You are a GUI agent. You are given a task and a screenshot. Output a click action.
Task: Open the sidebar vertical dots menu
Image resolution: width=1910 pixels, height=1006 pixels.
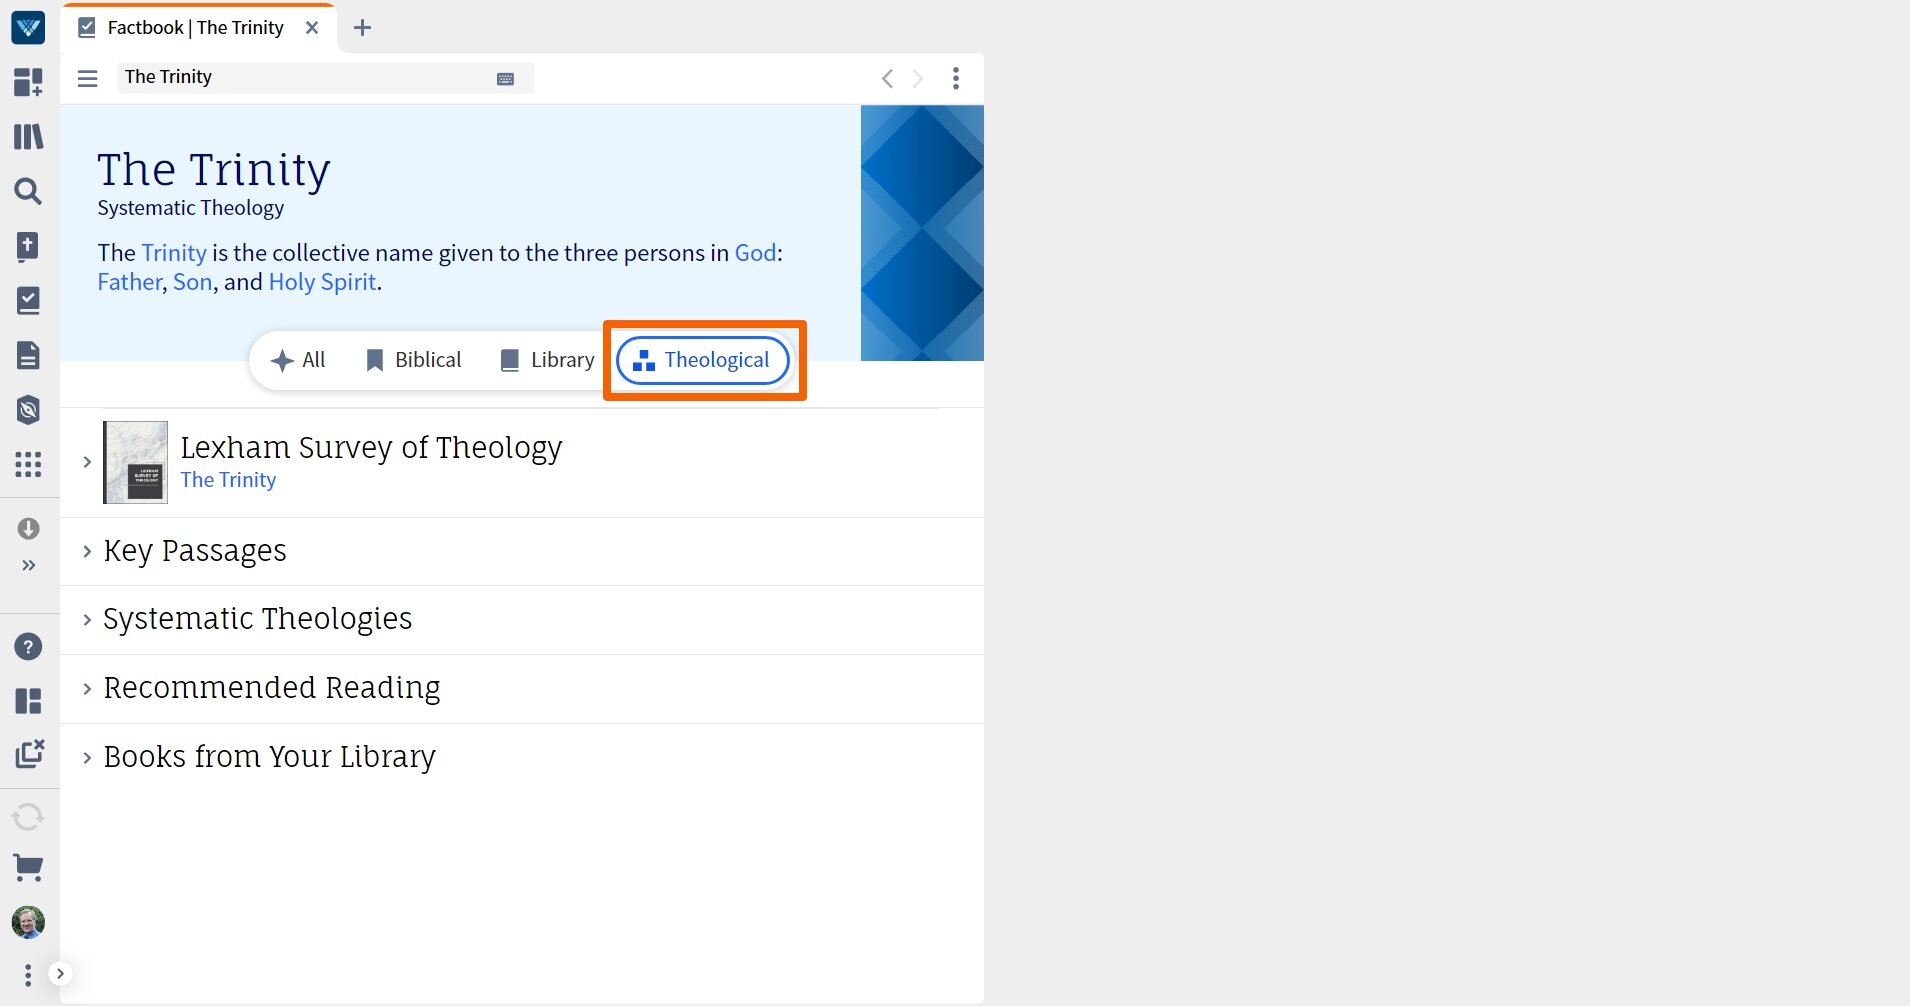28,974
